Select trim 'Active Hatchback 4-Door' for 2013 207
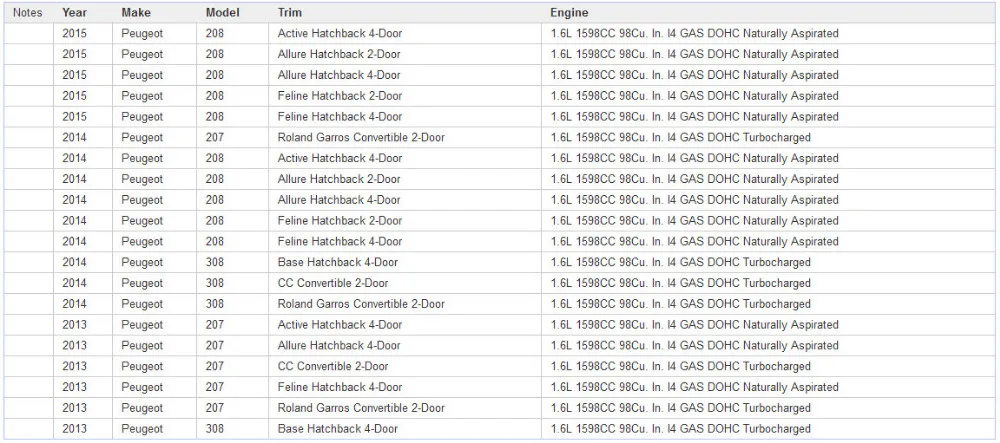The width and height of the screenshot is (1000, 443). (x=340, y=325)
